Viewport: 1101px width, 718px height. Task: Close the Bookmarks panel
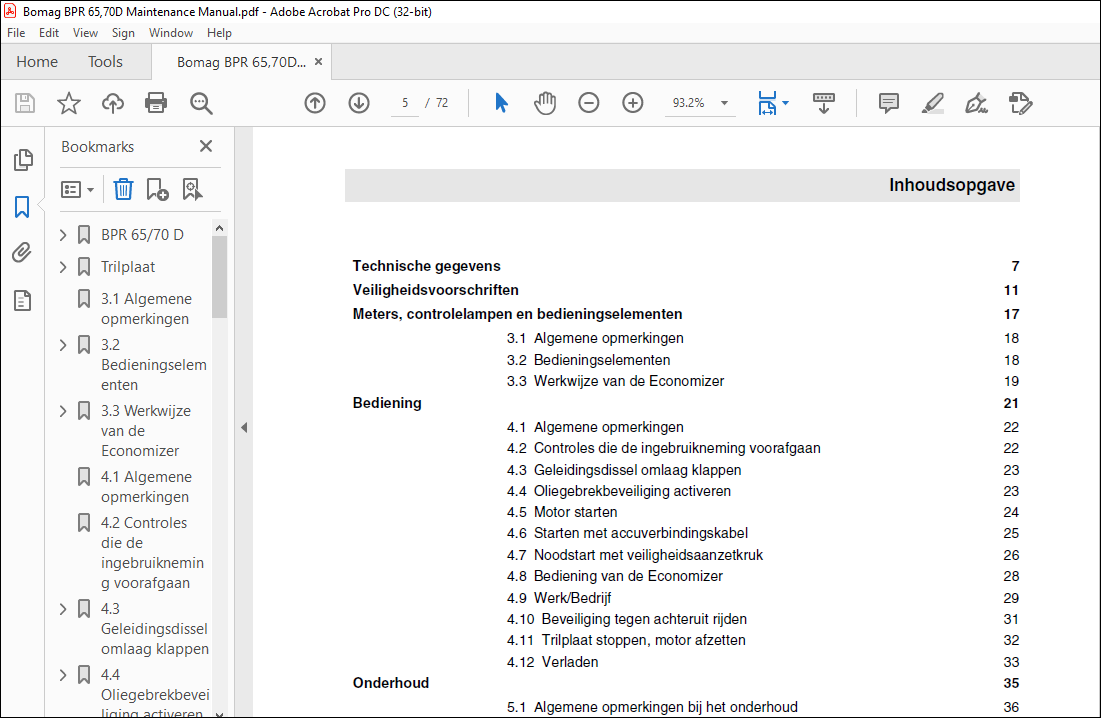tap(206, 146)
